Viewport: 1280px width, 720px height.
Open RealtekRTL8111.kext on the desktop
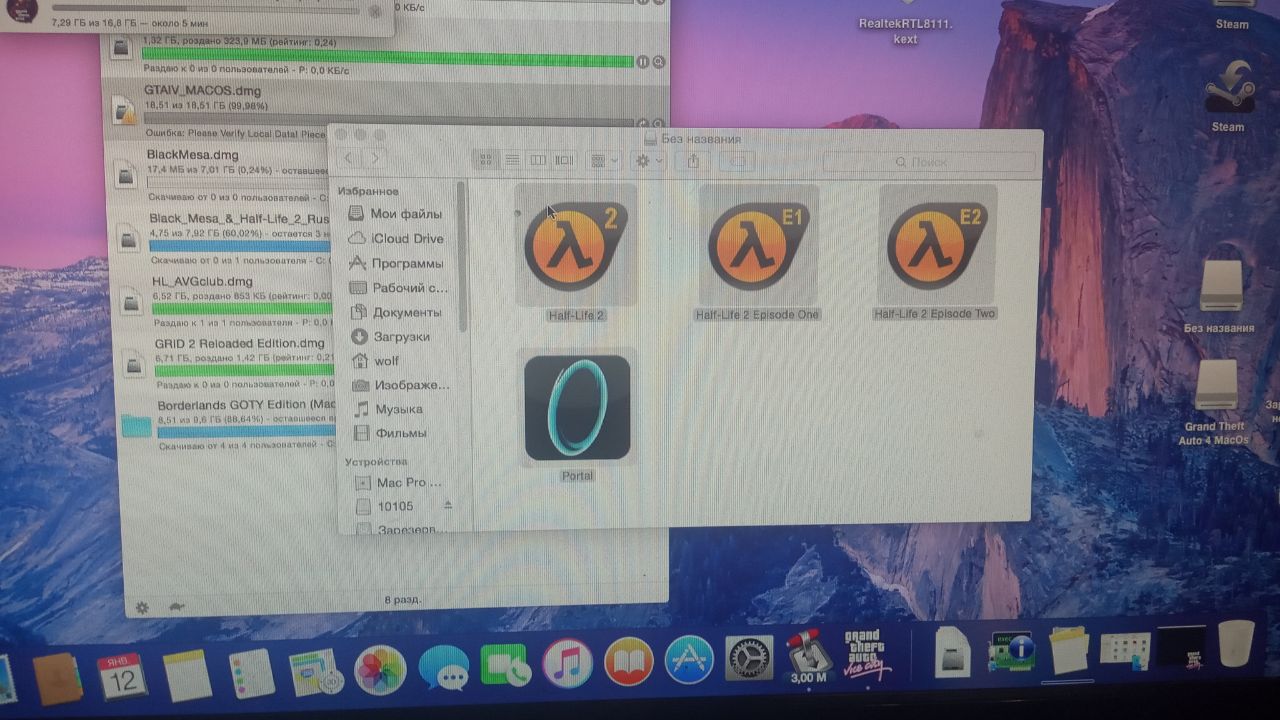pyautogui.click(x=904, y=24)
